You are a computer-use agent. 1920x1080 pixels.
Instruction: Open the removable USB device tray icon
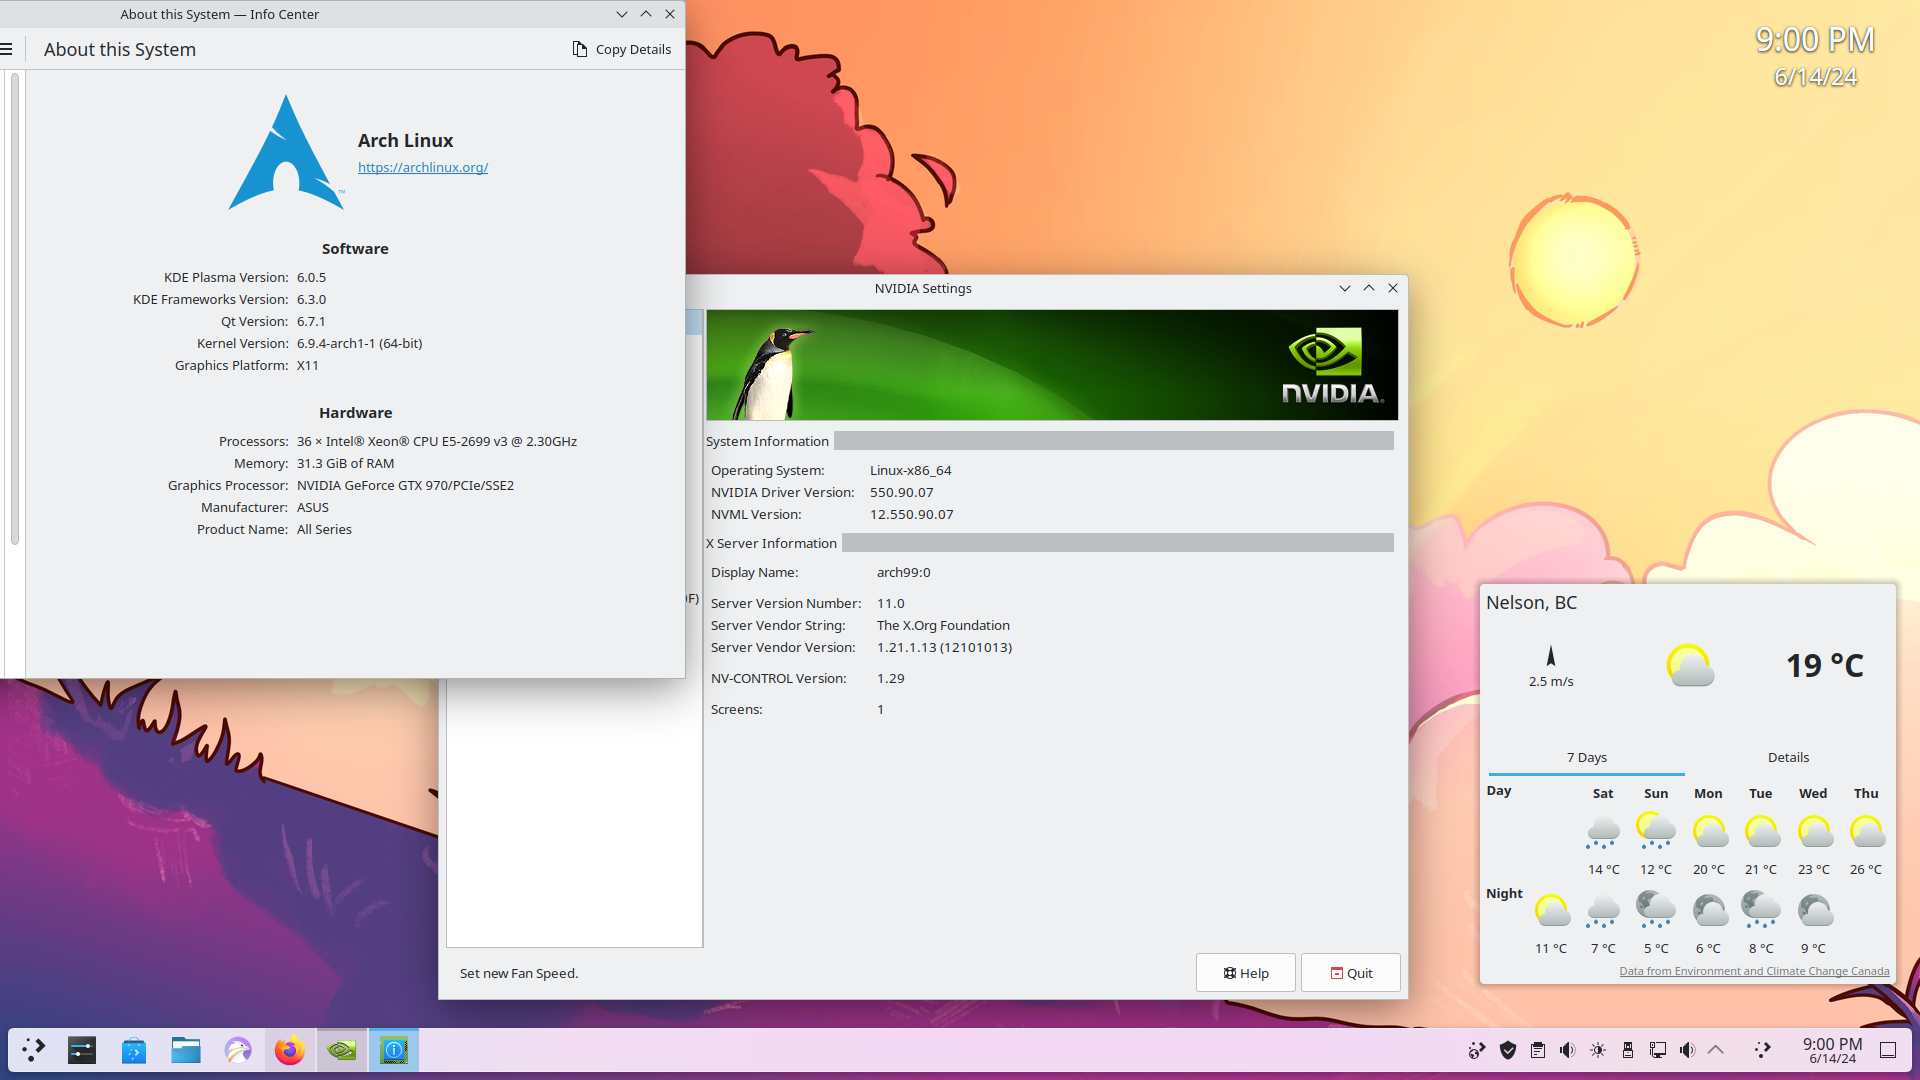coord(1628,1050)
